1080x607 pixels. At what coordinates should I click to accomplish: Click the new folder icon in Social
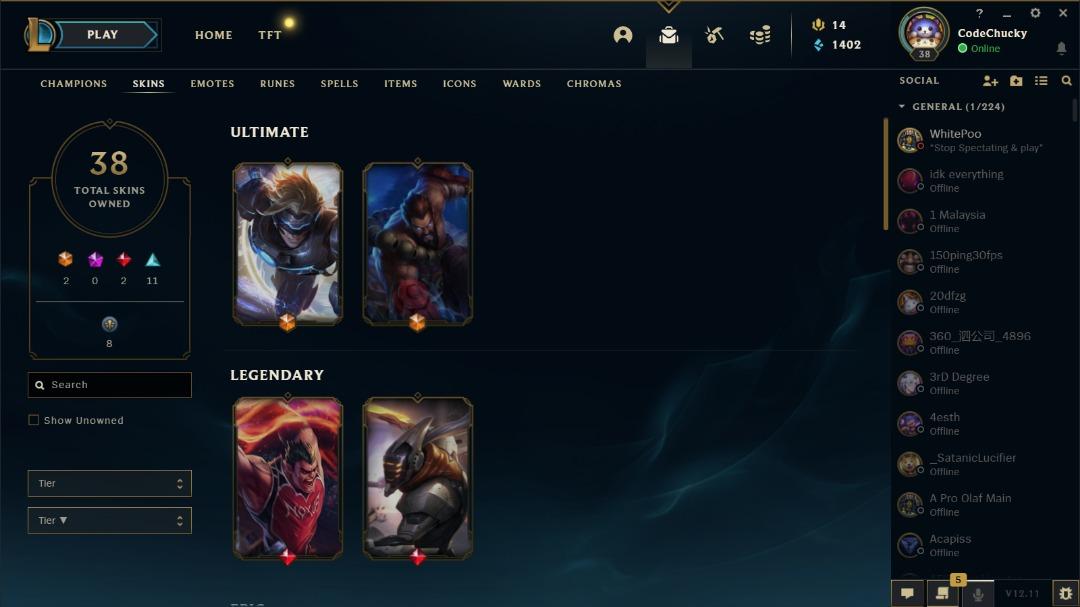point(1016,81)
